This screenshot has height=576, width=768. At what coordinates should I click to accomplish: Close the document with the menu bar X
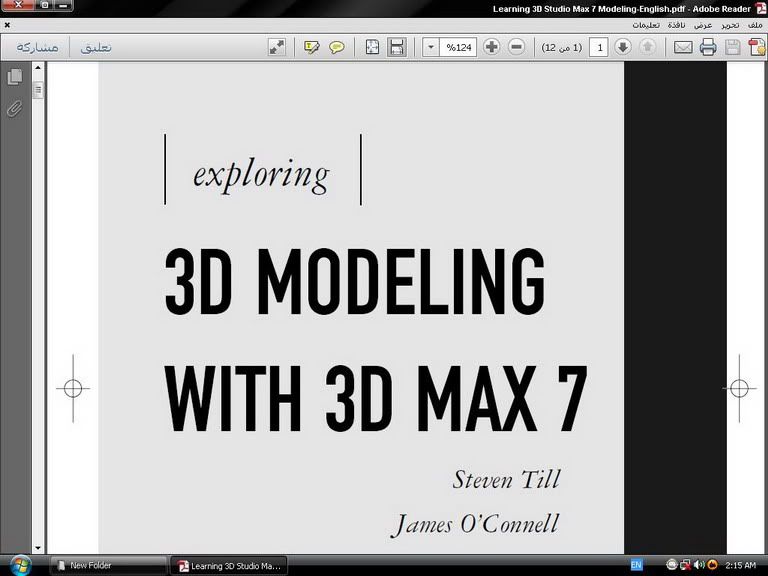[7, 25]
